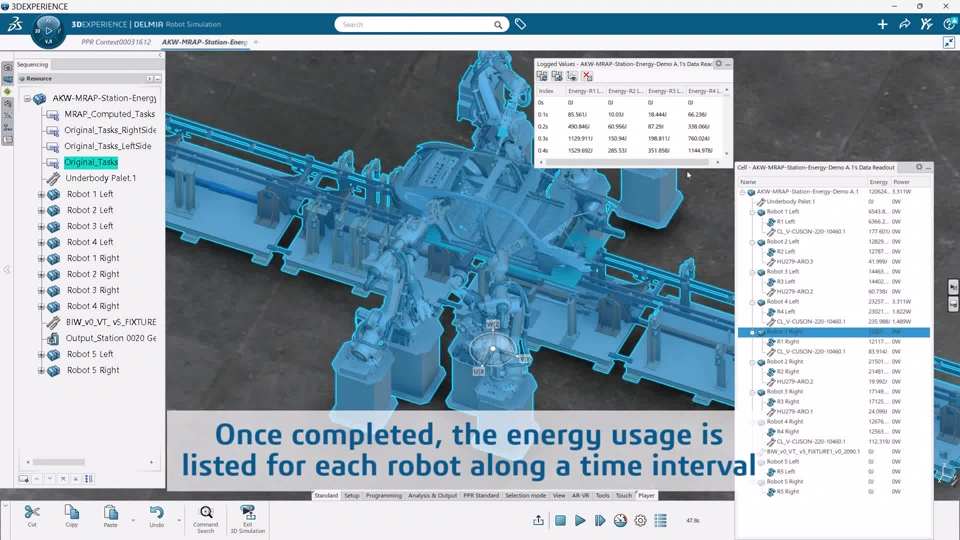
Task: Play the simulation
Action: point(580,520)
